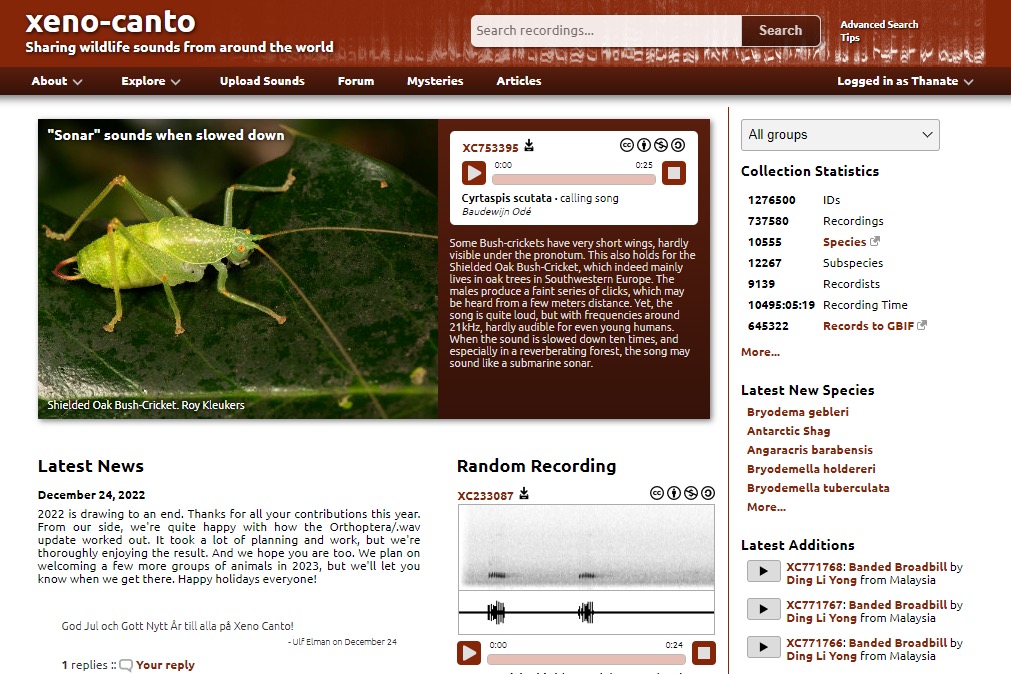Click the external link icon beside Species
The height and width of the screenshot is (674, 1011).
click(x=875, y=241)
